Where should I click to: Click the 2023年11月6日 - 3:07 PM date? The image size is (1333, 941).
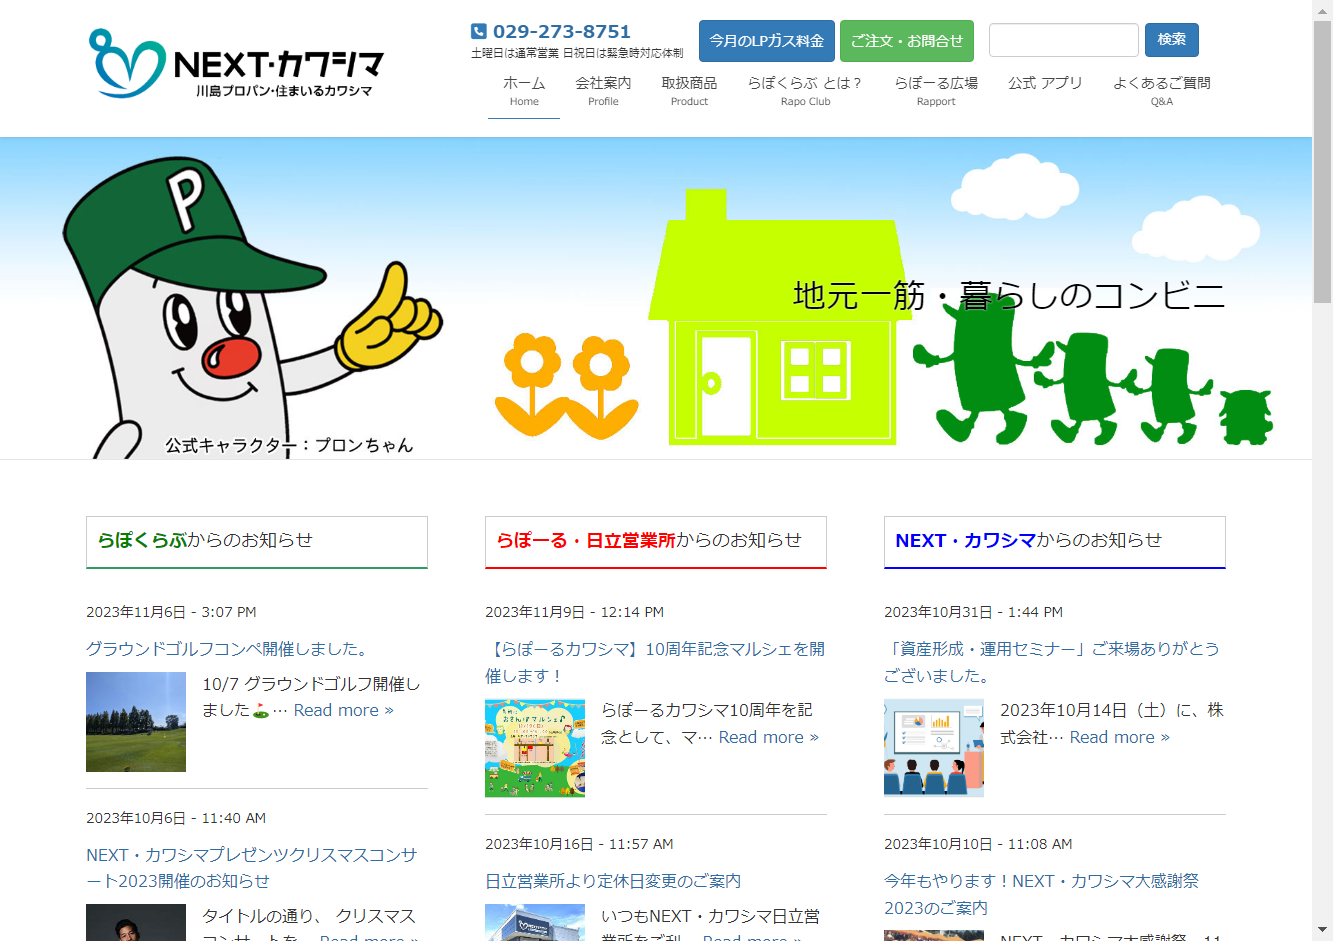(x=171, y=612)
